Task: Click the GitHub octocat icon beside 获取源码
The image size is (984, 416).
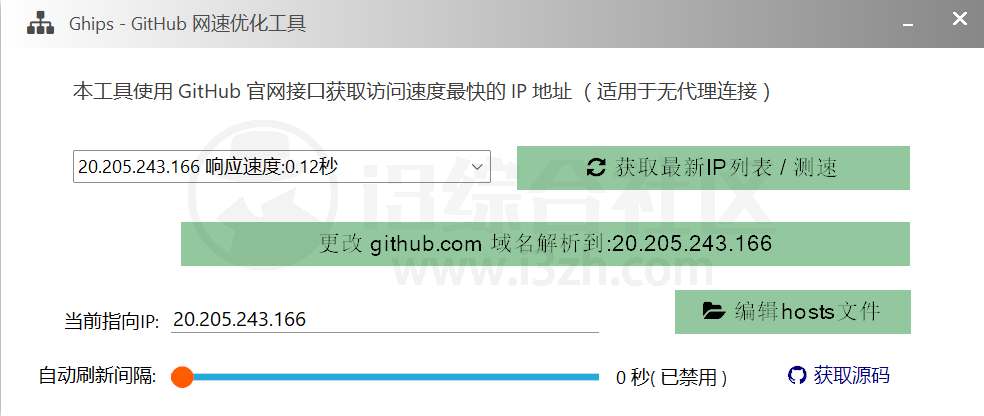Action: point(796,376)
